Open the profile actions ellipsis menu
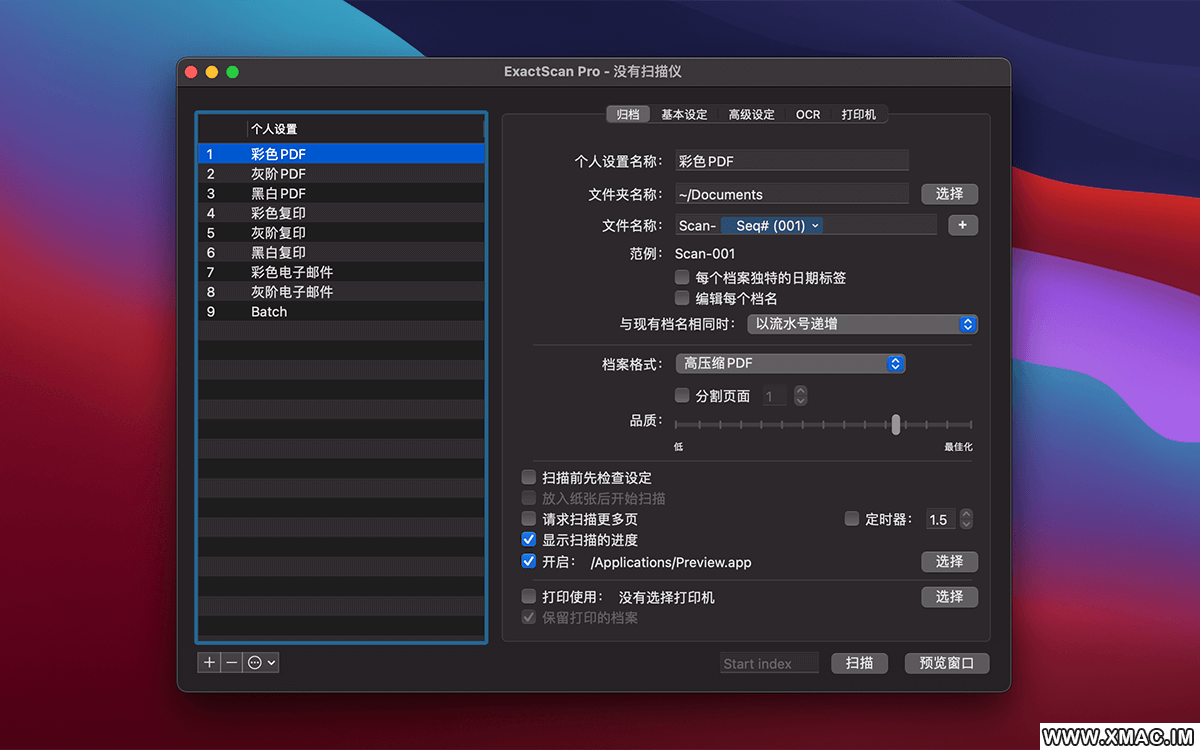1200x750 pixels. click(x=261, y=662)
